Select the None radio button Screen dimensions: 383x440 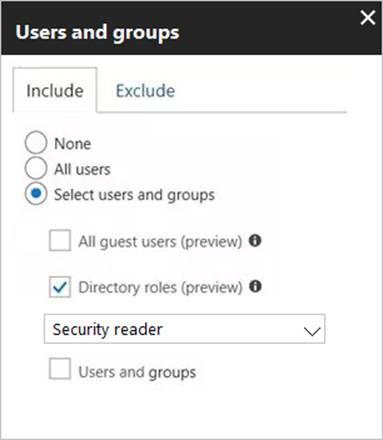[36, 142]
